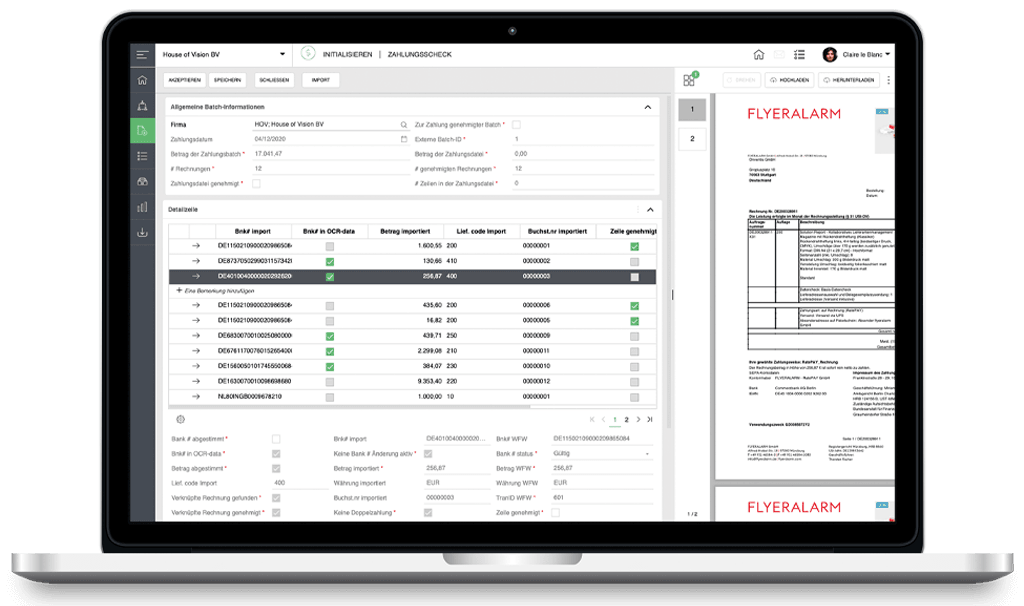The image size is (1024, 606).
Task: Toggle the Zahlungsdatei genehmigt checkbox
Action: (257, 184)
